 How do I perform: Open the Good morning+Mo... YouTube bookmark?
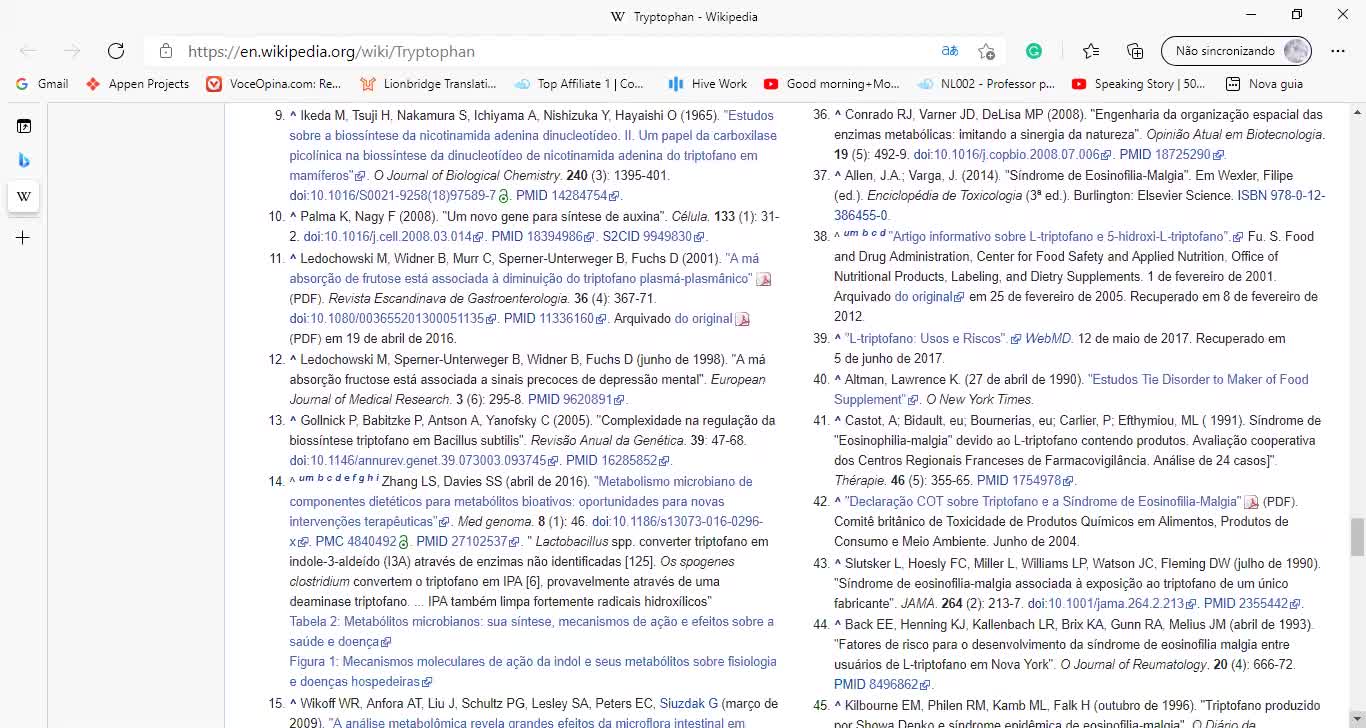832,84
